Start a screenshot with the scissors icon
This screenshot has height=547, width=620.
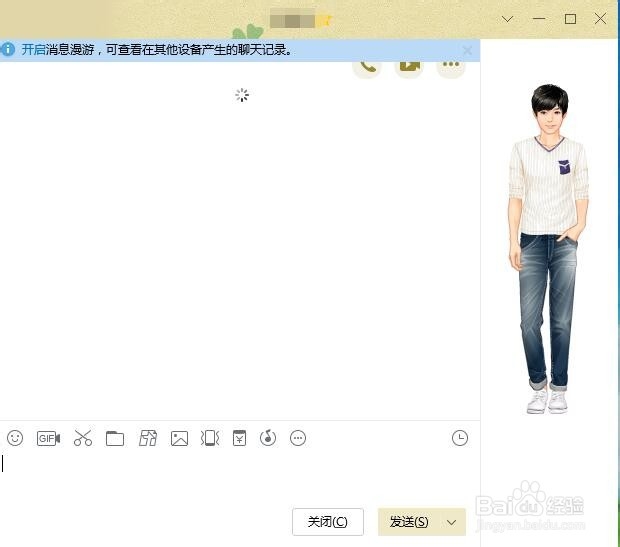click(x=83, y=438)
